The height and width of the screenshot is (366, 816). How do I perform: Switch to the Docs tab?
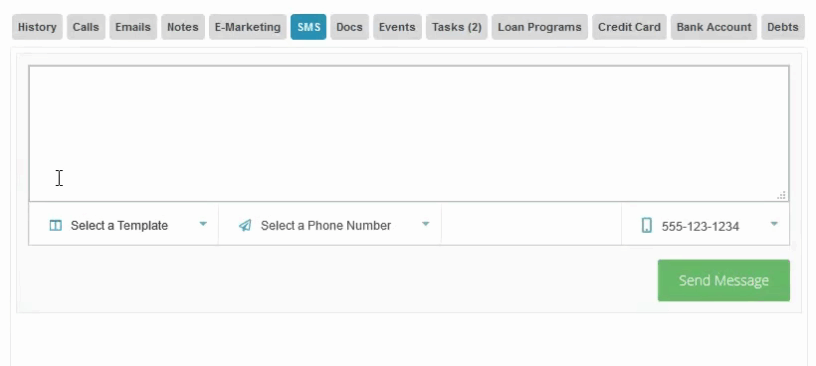[x=349, y=27]
